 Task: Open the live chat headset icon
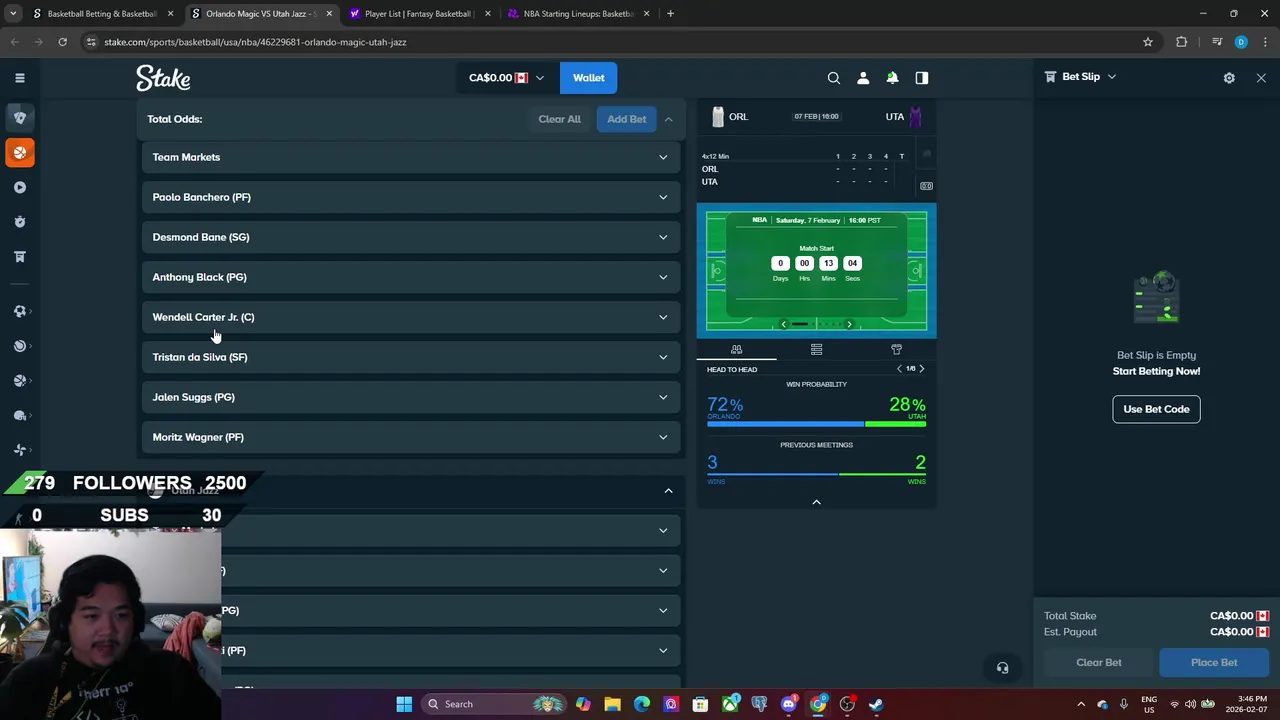(1002, 668)
